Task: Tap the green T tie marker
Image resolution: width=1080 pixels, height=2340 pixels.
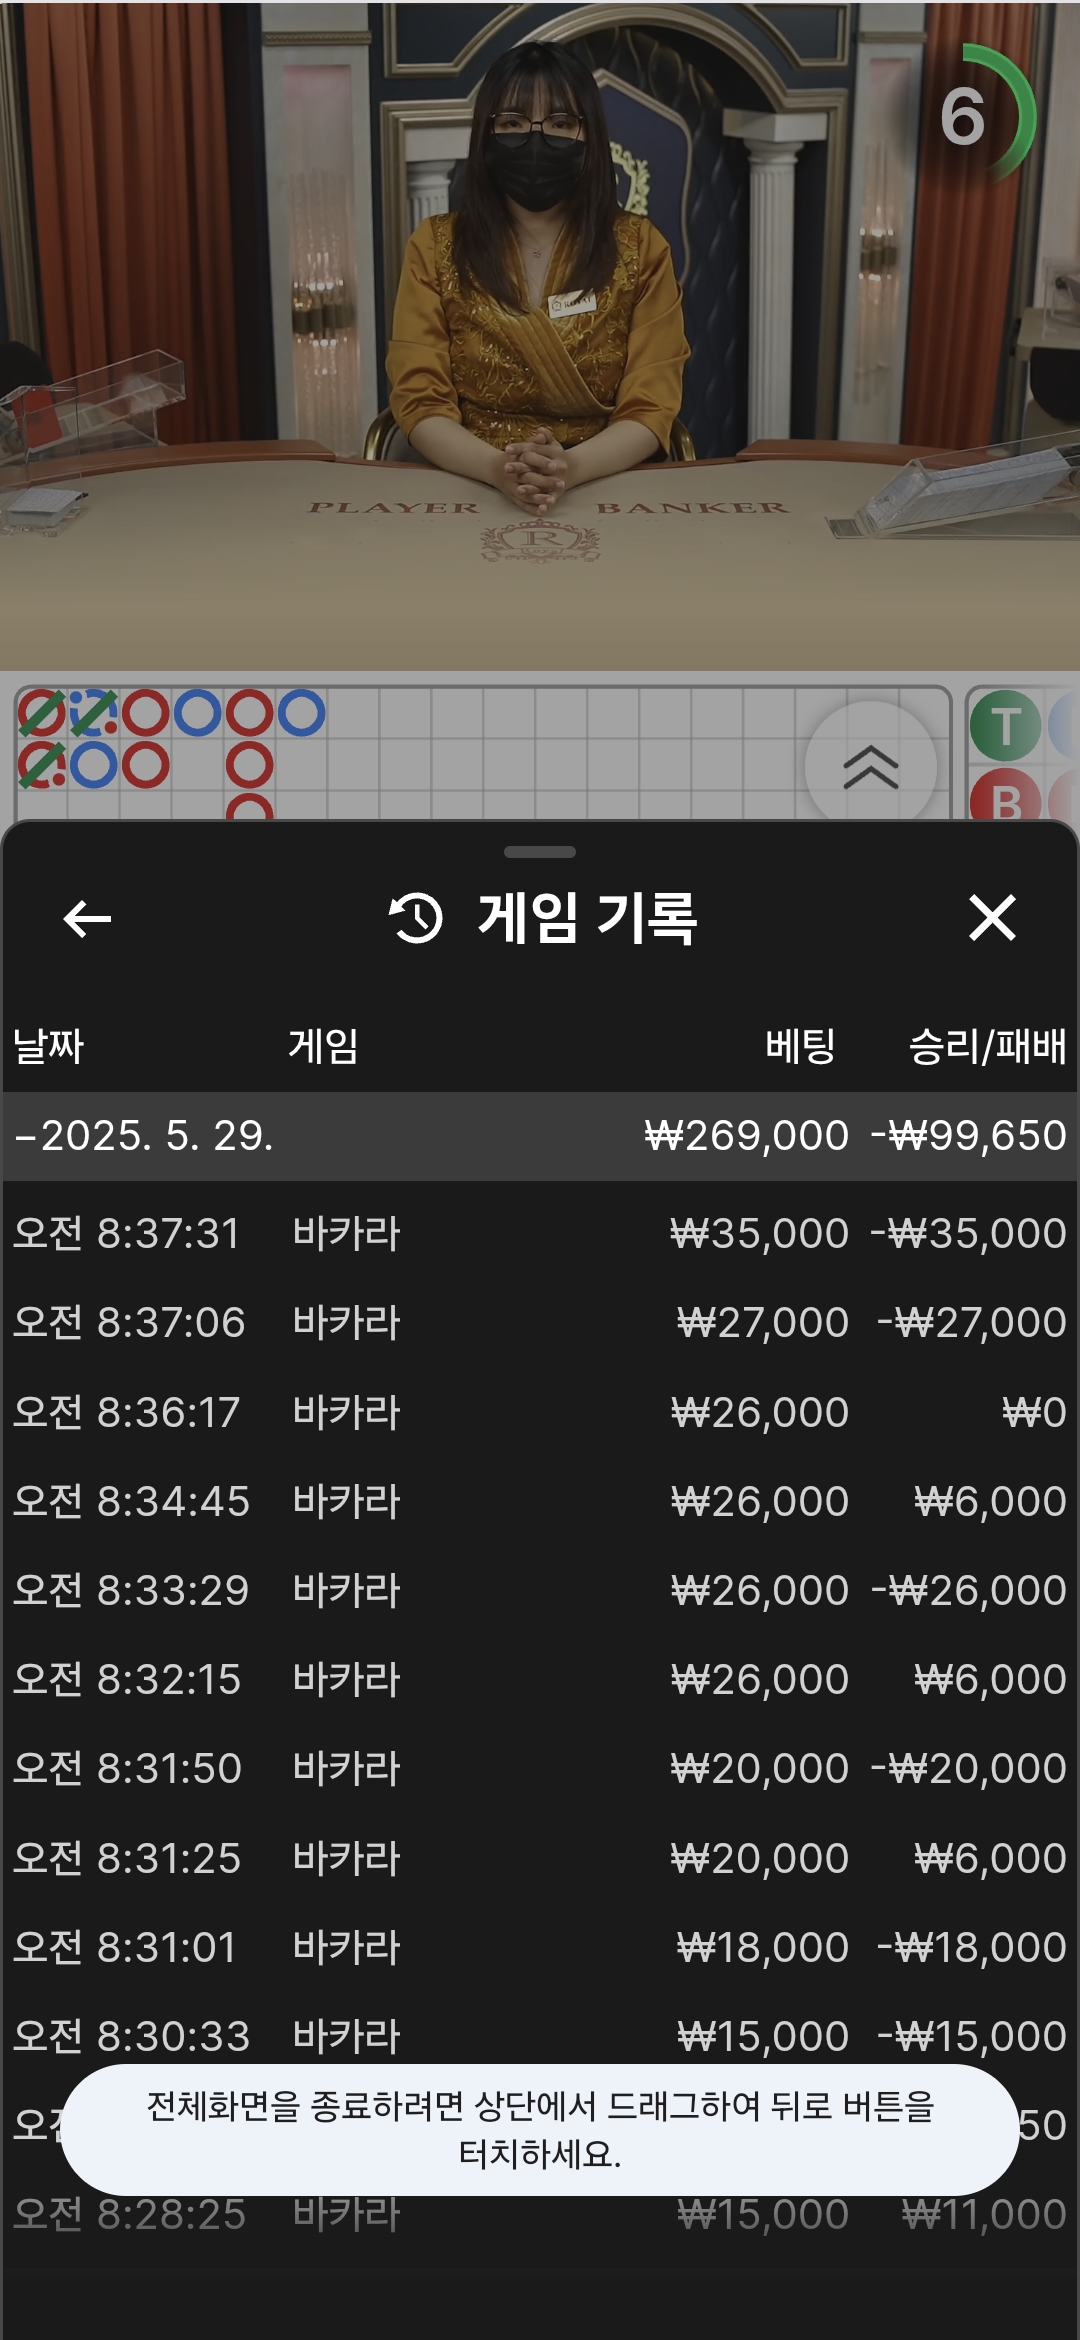Action: (1006, 727)
